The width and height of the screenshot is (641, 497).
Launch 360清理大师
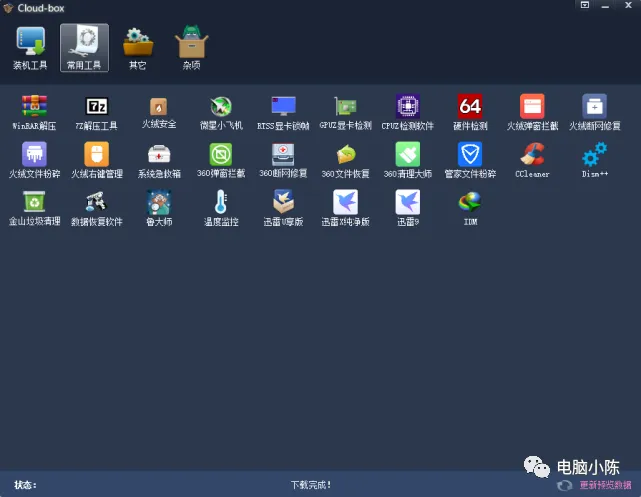pyautogui.click(x=408, y=160)
